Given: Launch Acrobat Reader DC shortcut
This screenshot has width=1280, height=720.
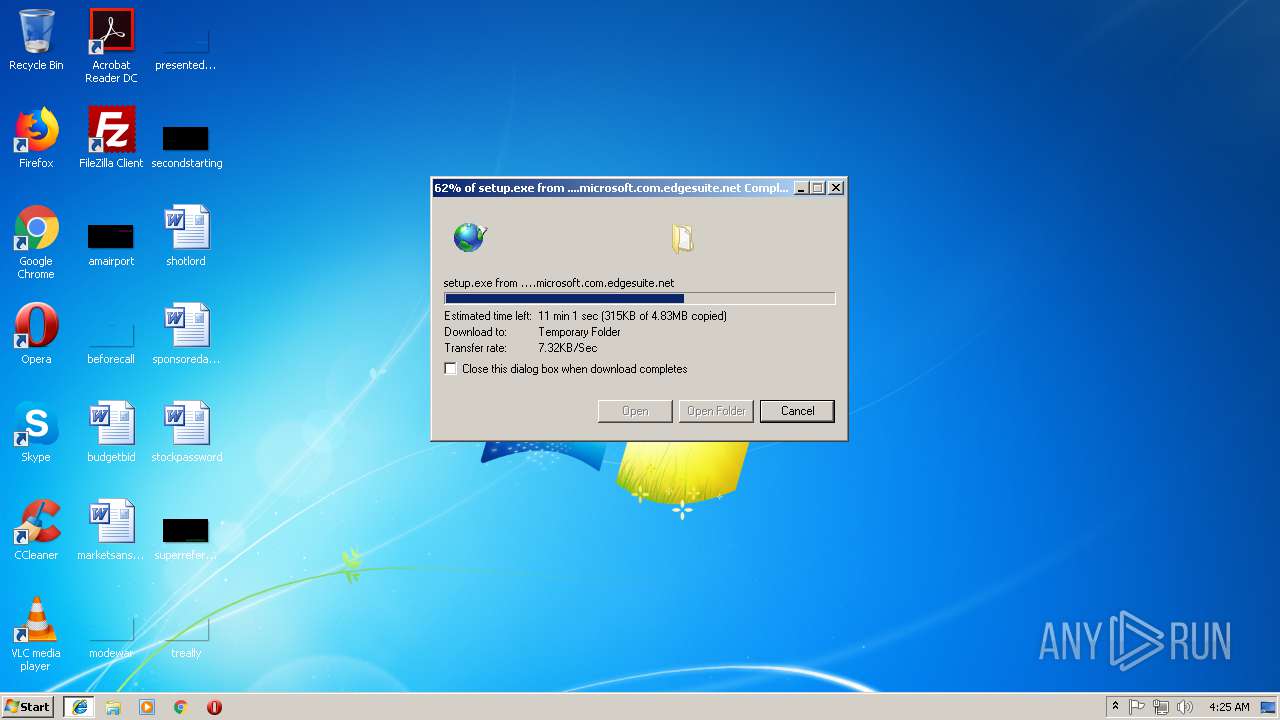Looking at the screenshot, I should 111,46.
